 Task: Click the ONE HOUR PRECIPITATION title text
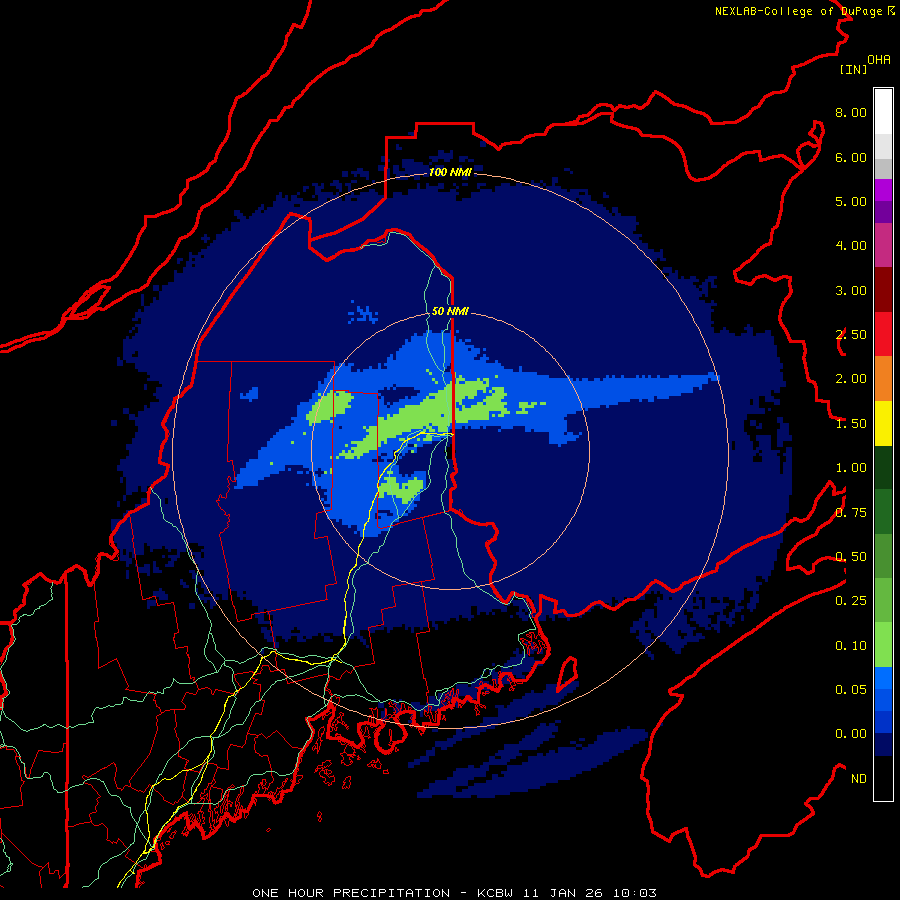[351, 893]
